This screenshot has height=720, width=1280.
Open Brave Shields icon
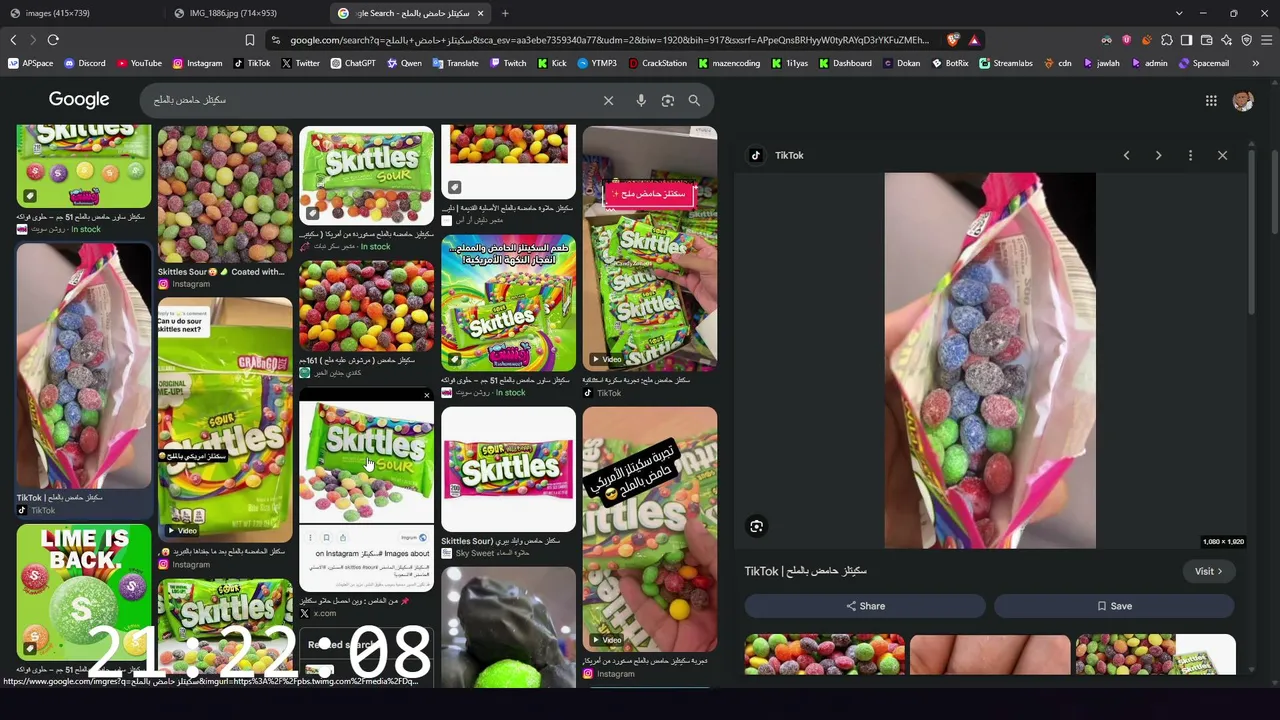(x=953, y=40)
